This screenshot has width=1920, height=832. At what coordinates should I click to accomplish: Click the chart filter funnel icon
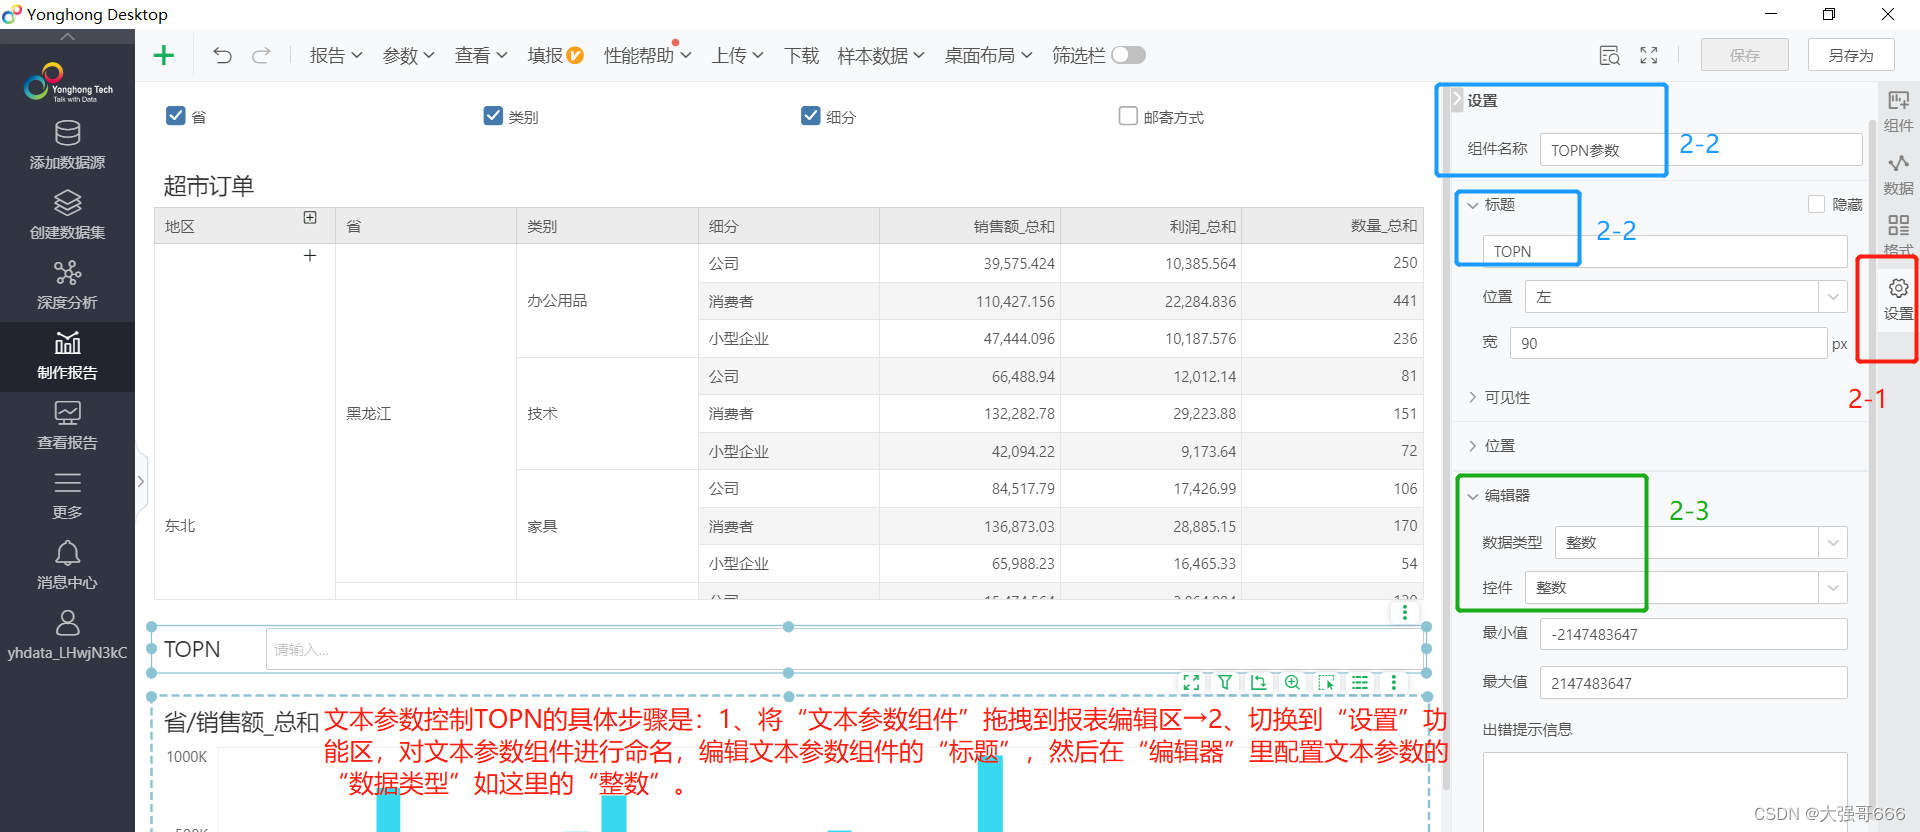coord(1225,682)
